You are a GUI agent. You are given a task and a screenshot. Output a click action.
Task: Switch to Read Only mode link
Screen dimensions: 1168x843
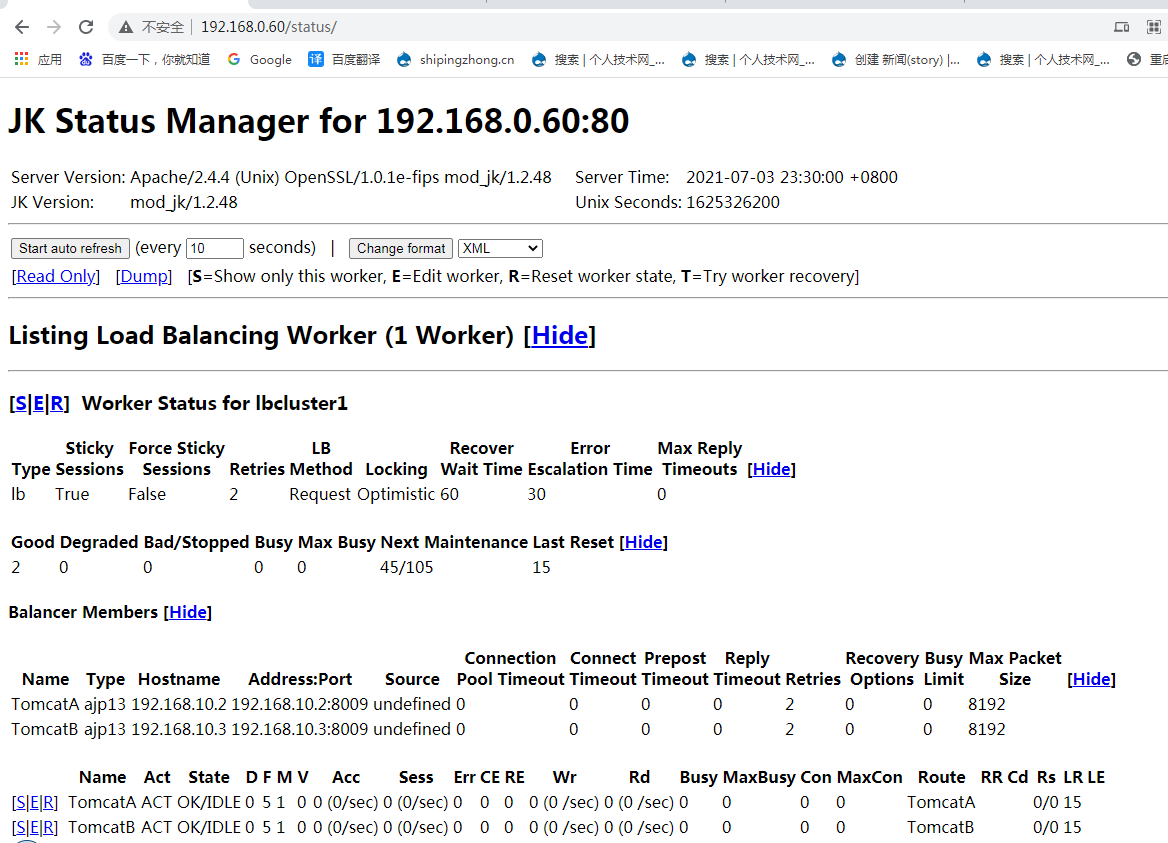click(56, 276)
